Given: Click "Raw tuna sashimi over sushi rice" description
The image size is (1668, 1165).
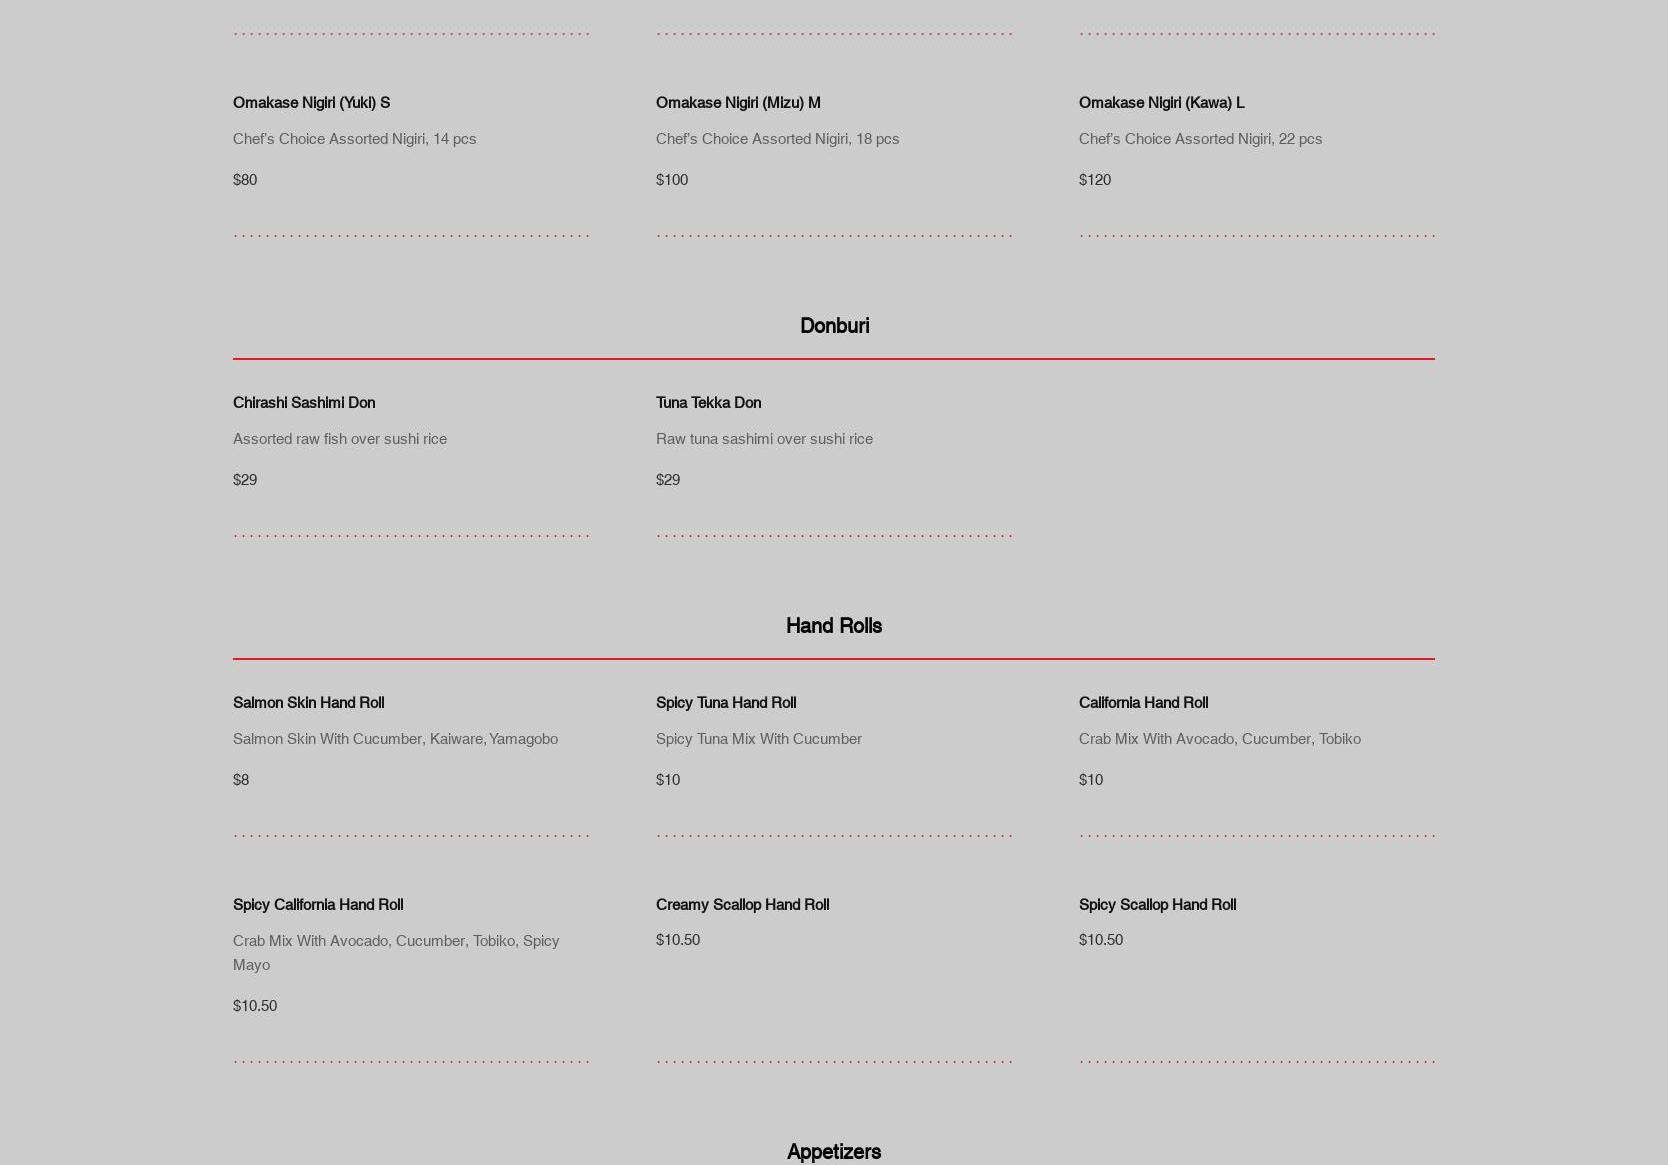Looking at the screenshot, I should [x=763, y=439].
